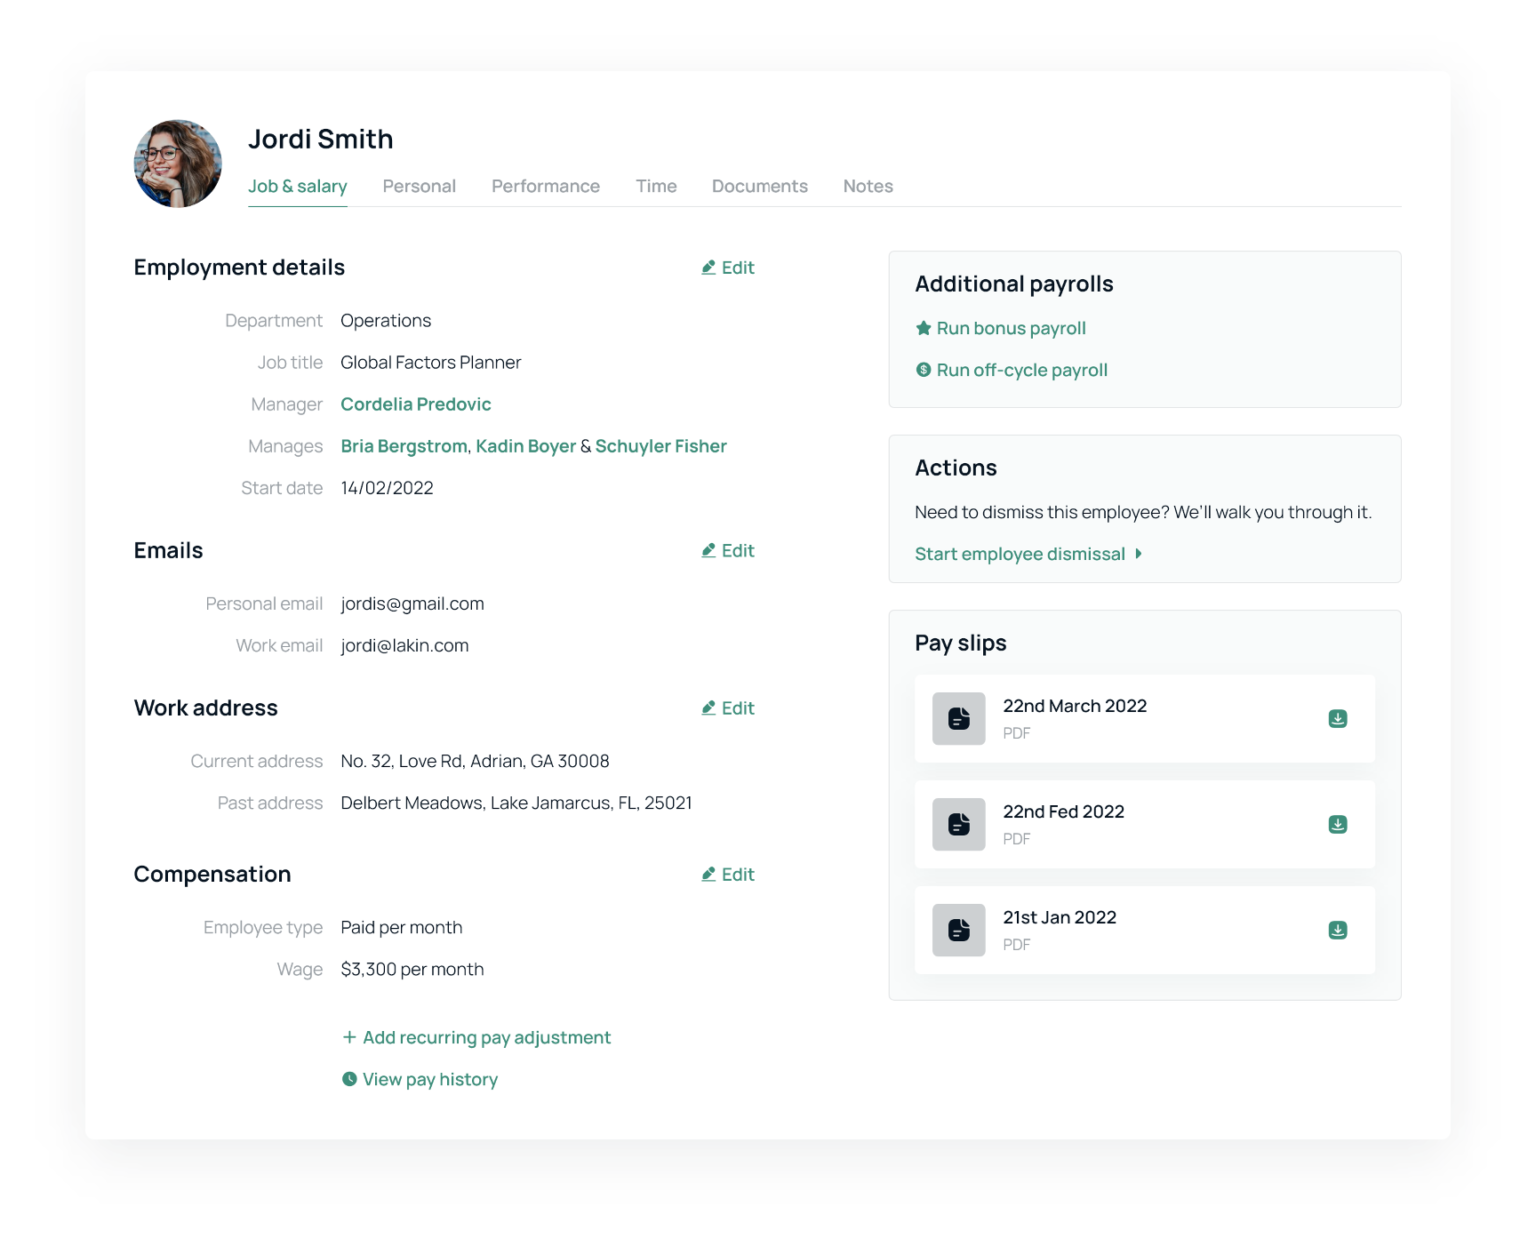The width and height of the screenshot is (1536, 1239).
Task: Click the edit pencil icon next to Emails
Action: pos(709,550)
